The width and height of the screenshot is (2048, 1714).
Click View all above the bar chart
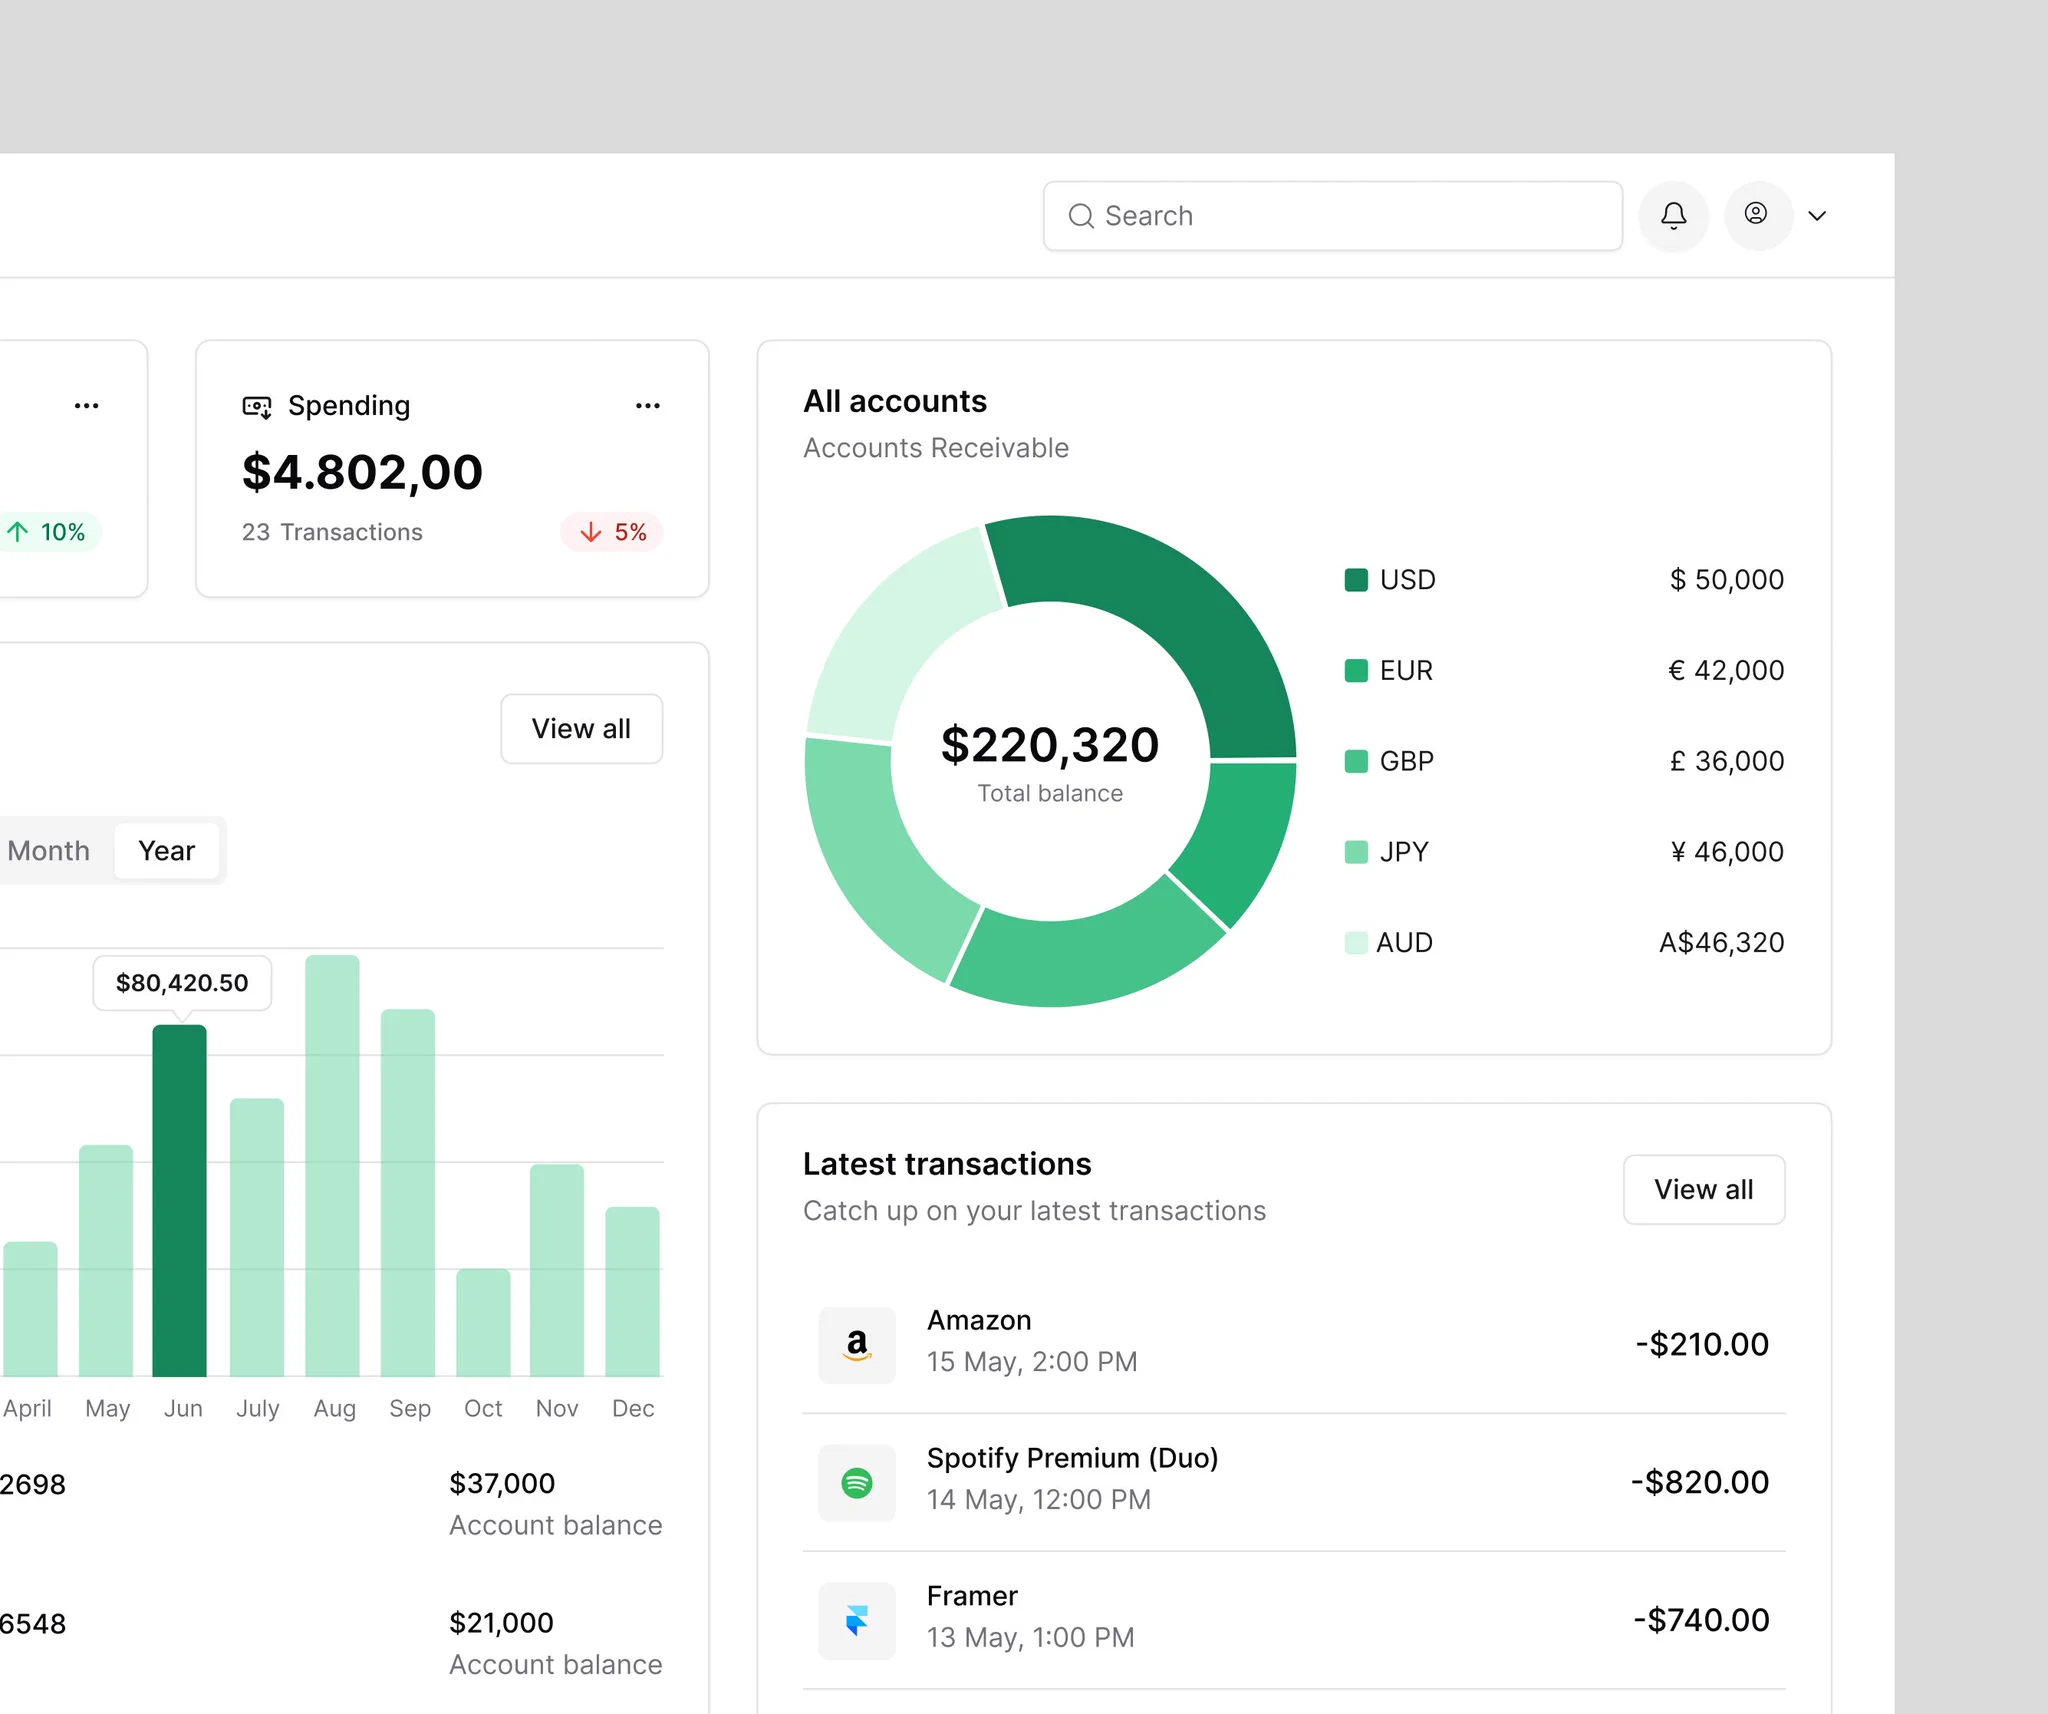click(x=581, y=729)
